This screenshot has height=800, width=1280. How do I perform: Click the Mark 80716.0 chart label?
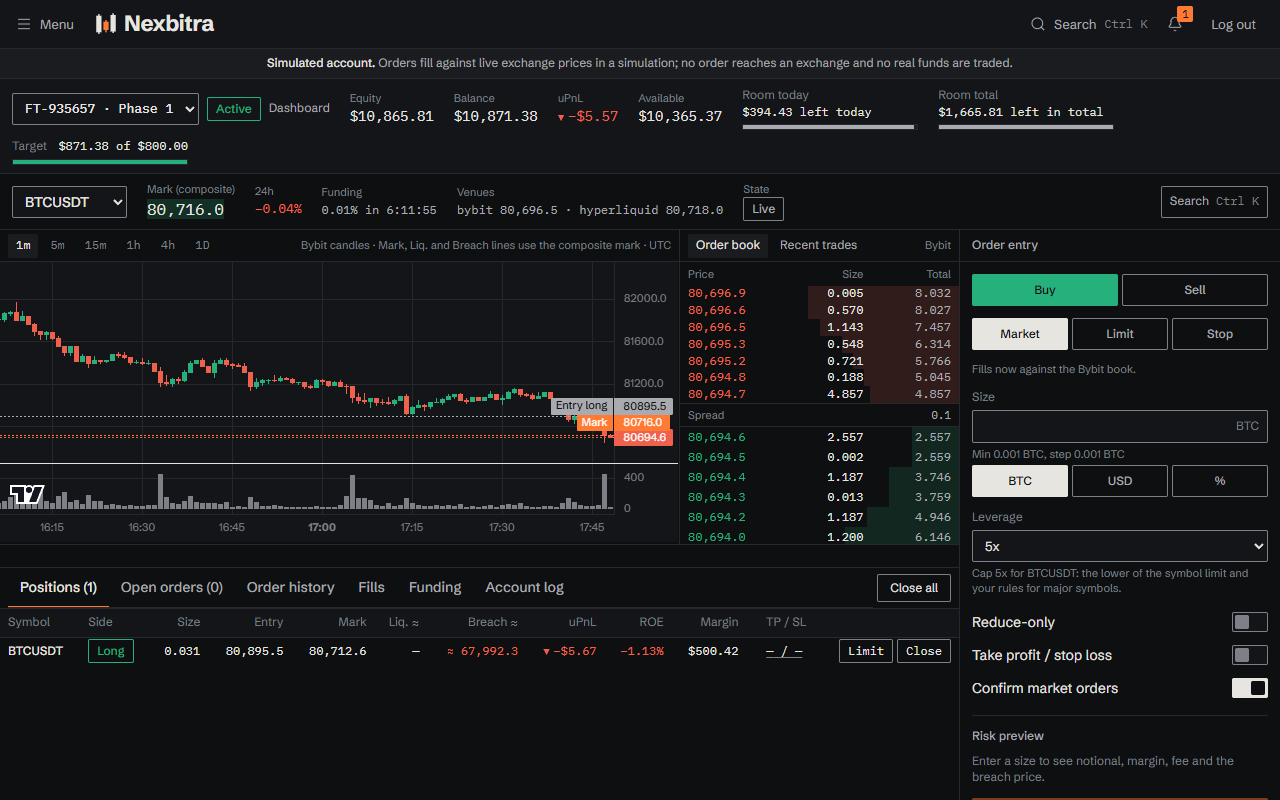(x=625, y=422)
